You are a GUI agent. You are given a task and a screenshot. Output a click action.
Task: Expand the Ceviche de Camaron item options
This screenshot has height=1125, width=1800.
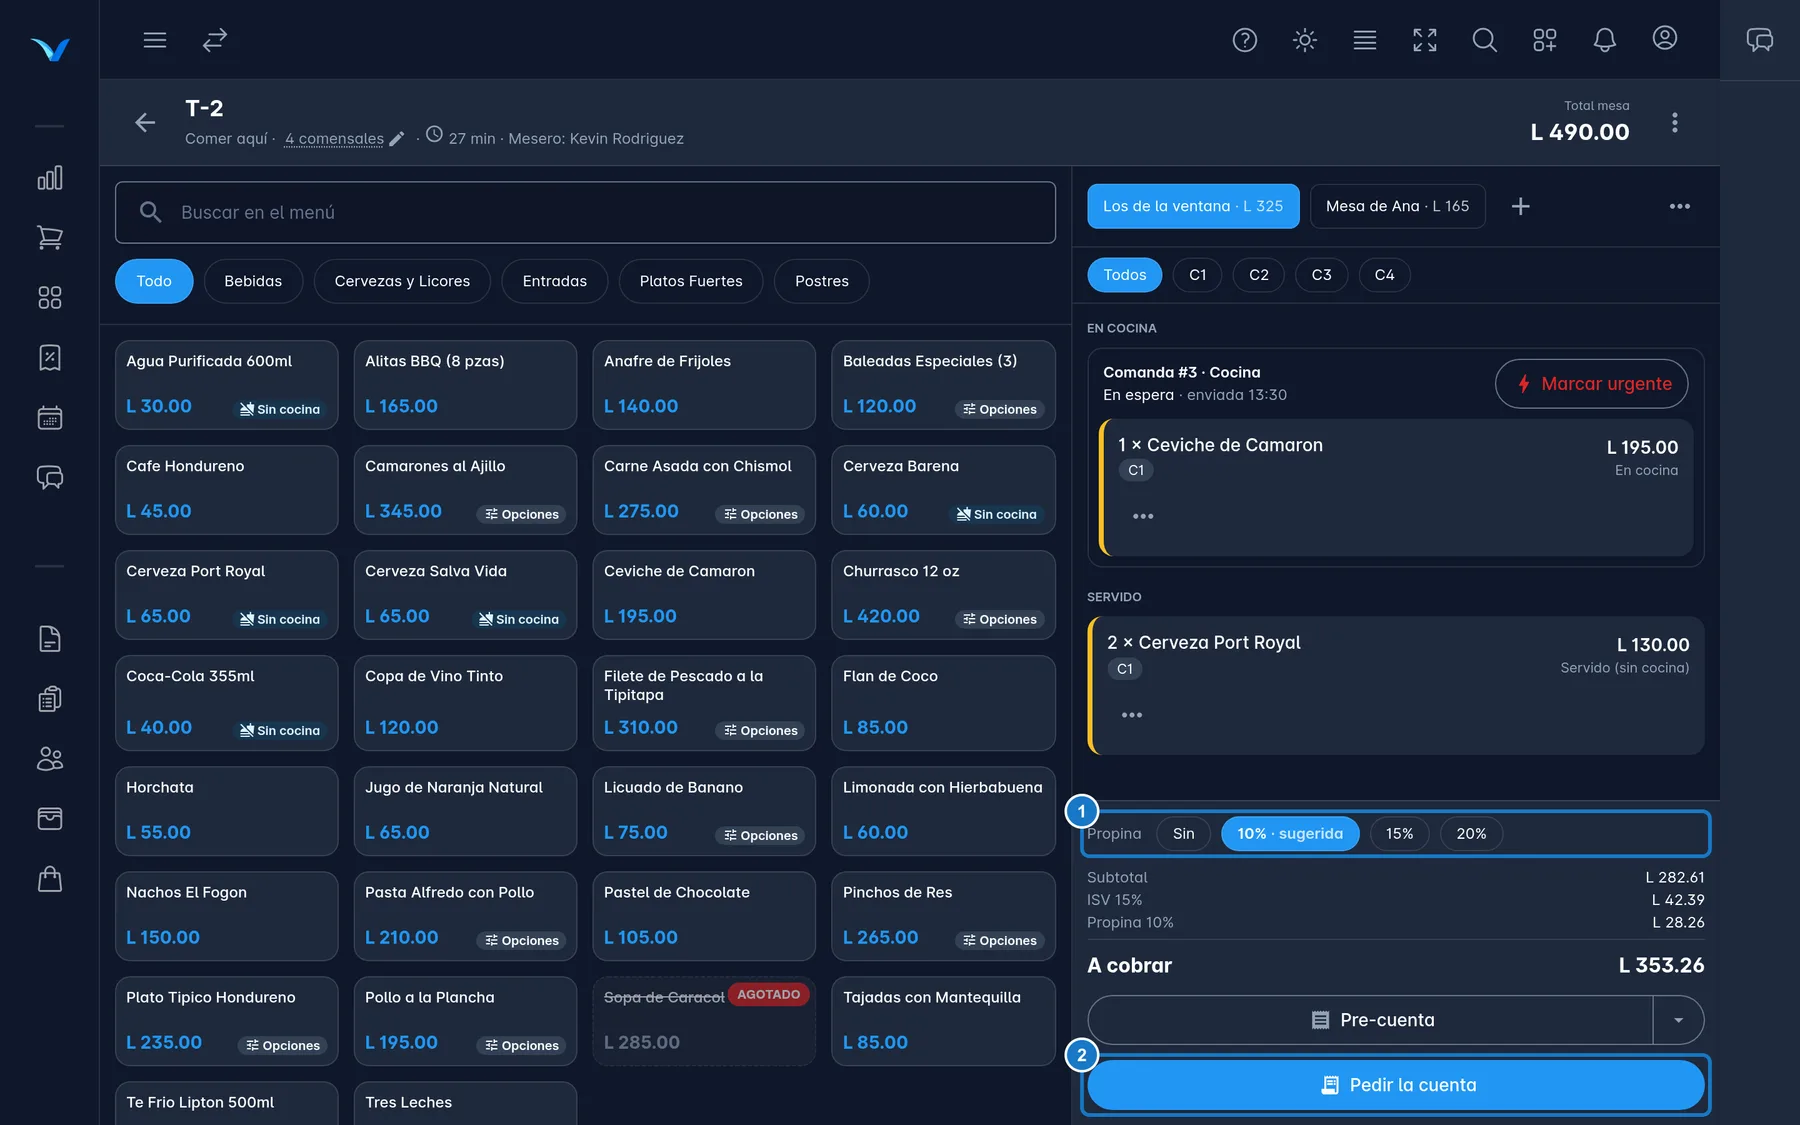coord(1143,516)
